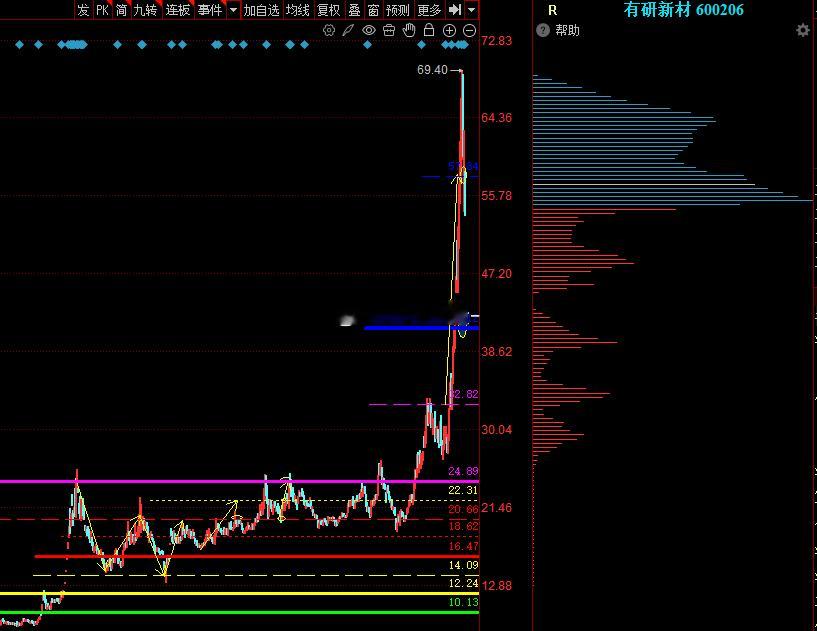Select the green horizontal line at 10.13
Image resolution: width=817 pixels, height=631 pixels.
click(x=239, y=612)
